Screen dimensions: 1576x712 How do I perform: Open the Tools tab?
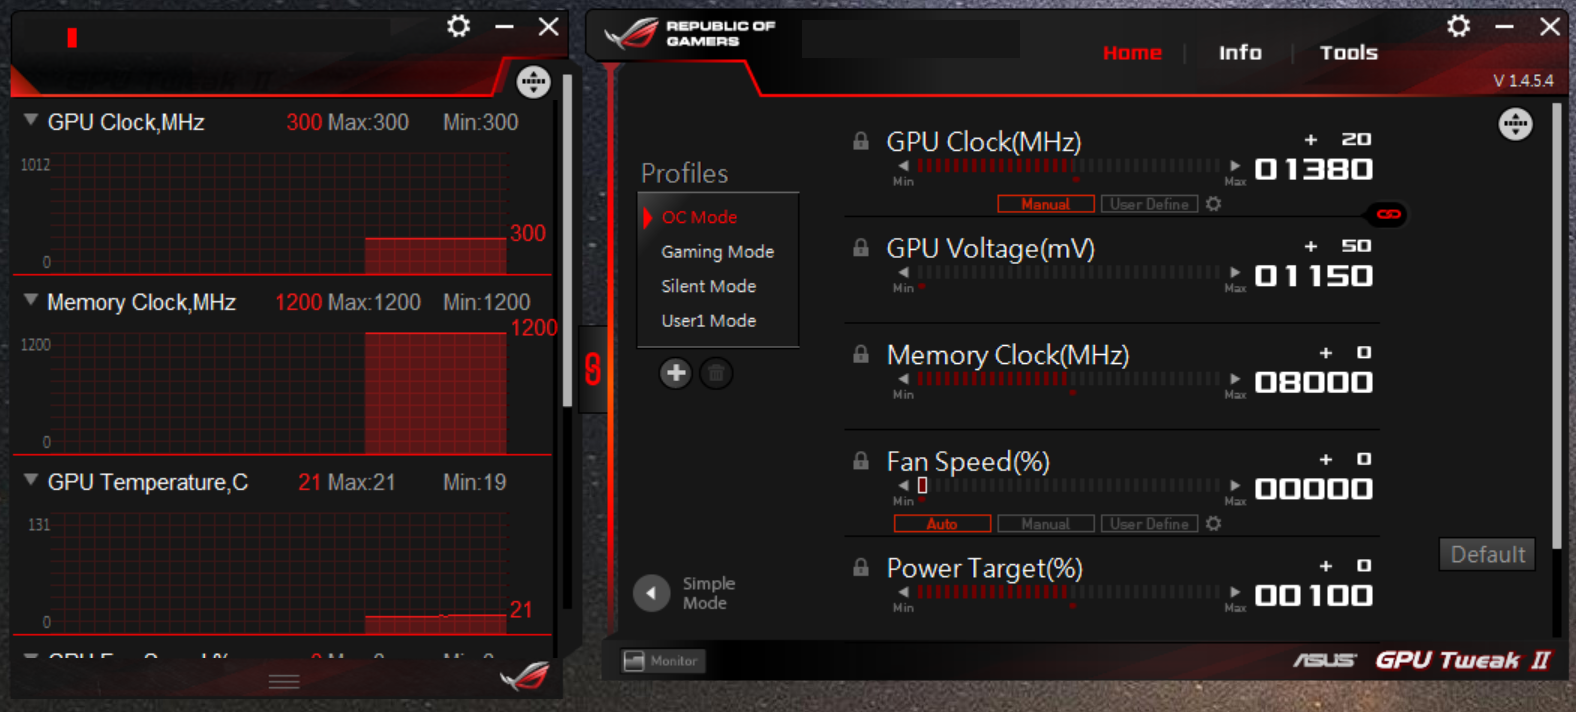(x=1348, y=53)
